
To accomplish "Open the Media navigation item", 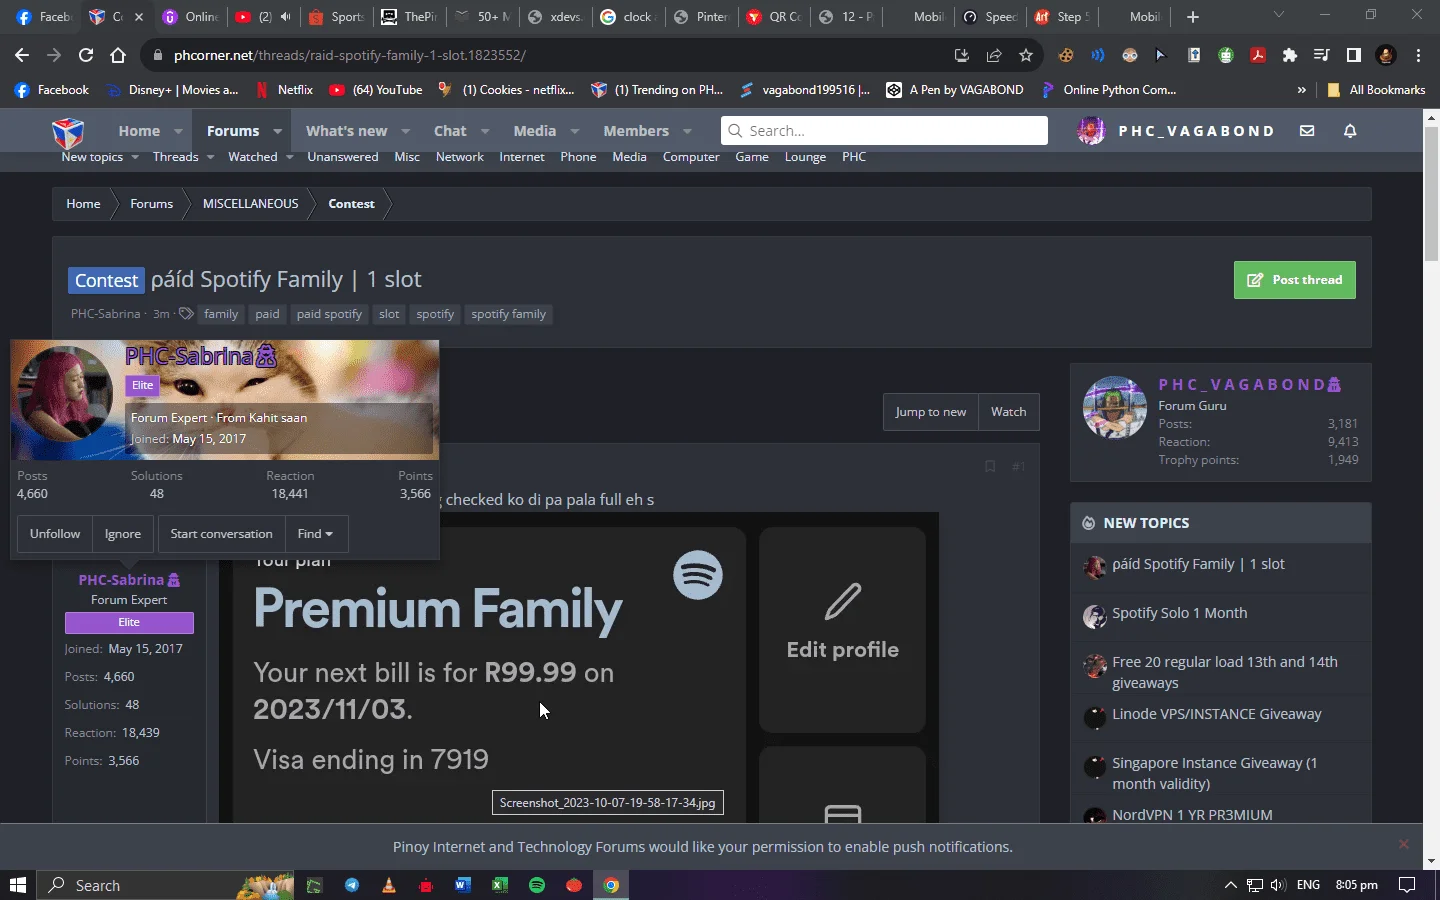I will coord(535,131).
